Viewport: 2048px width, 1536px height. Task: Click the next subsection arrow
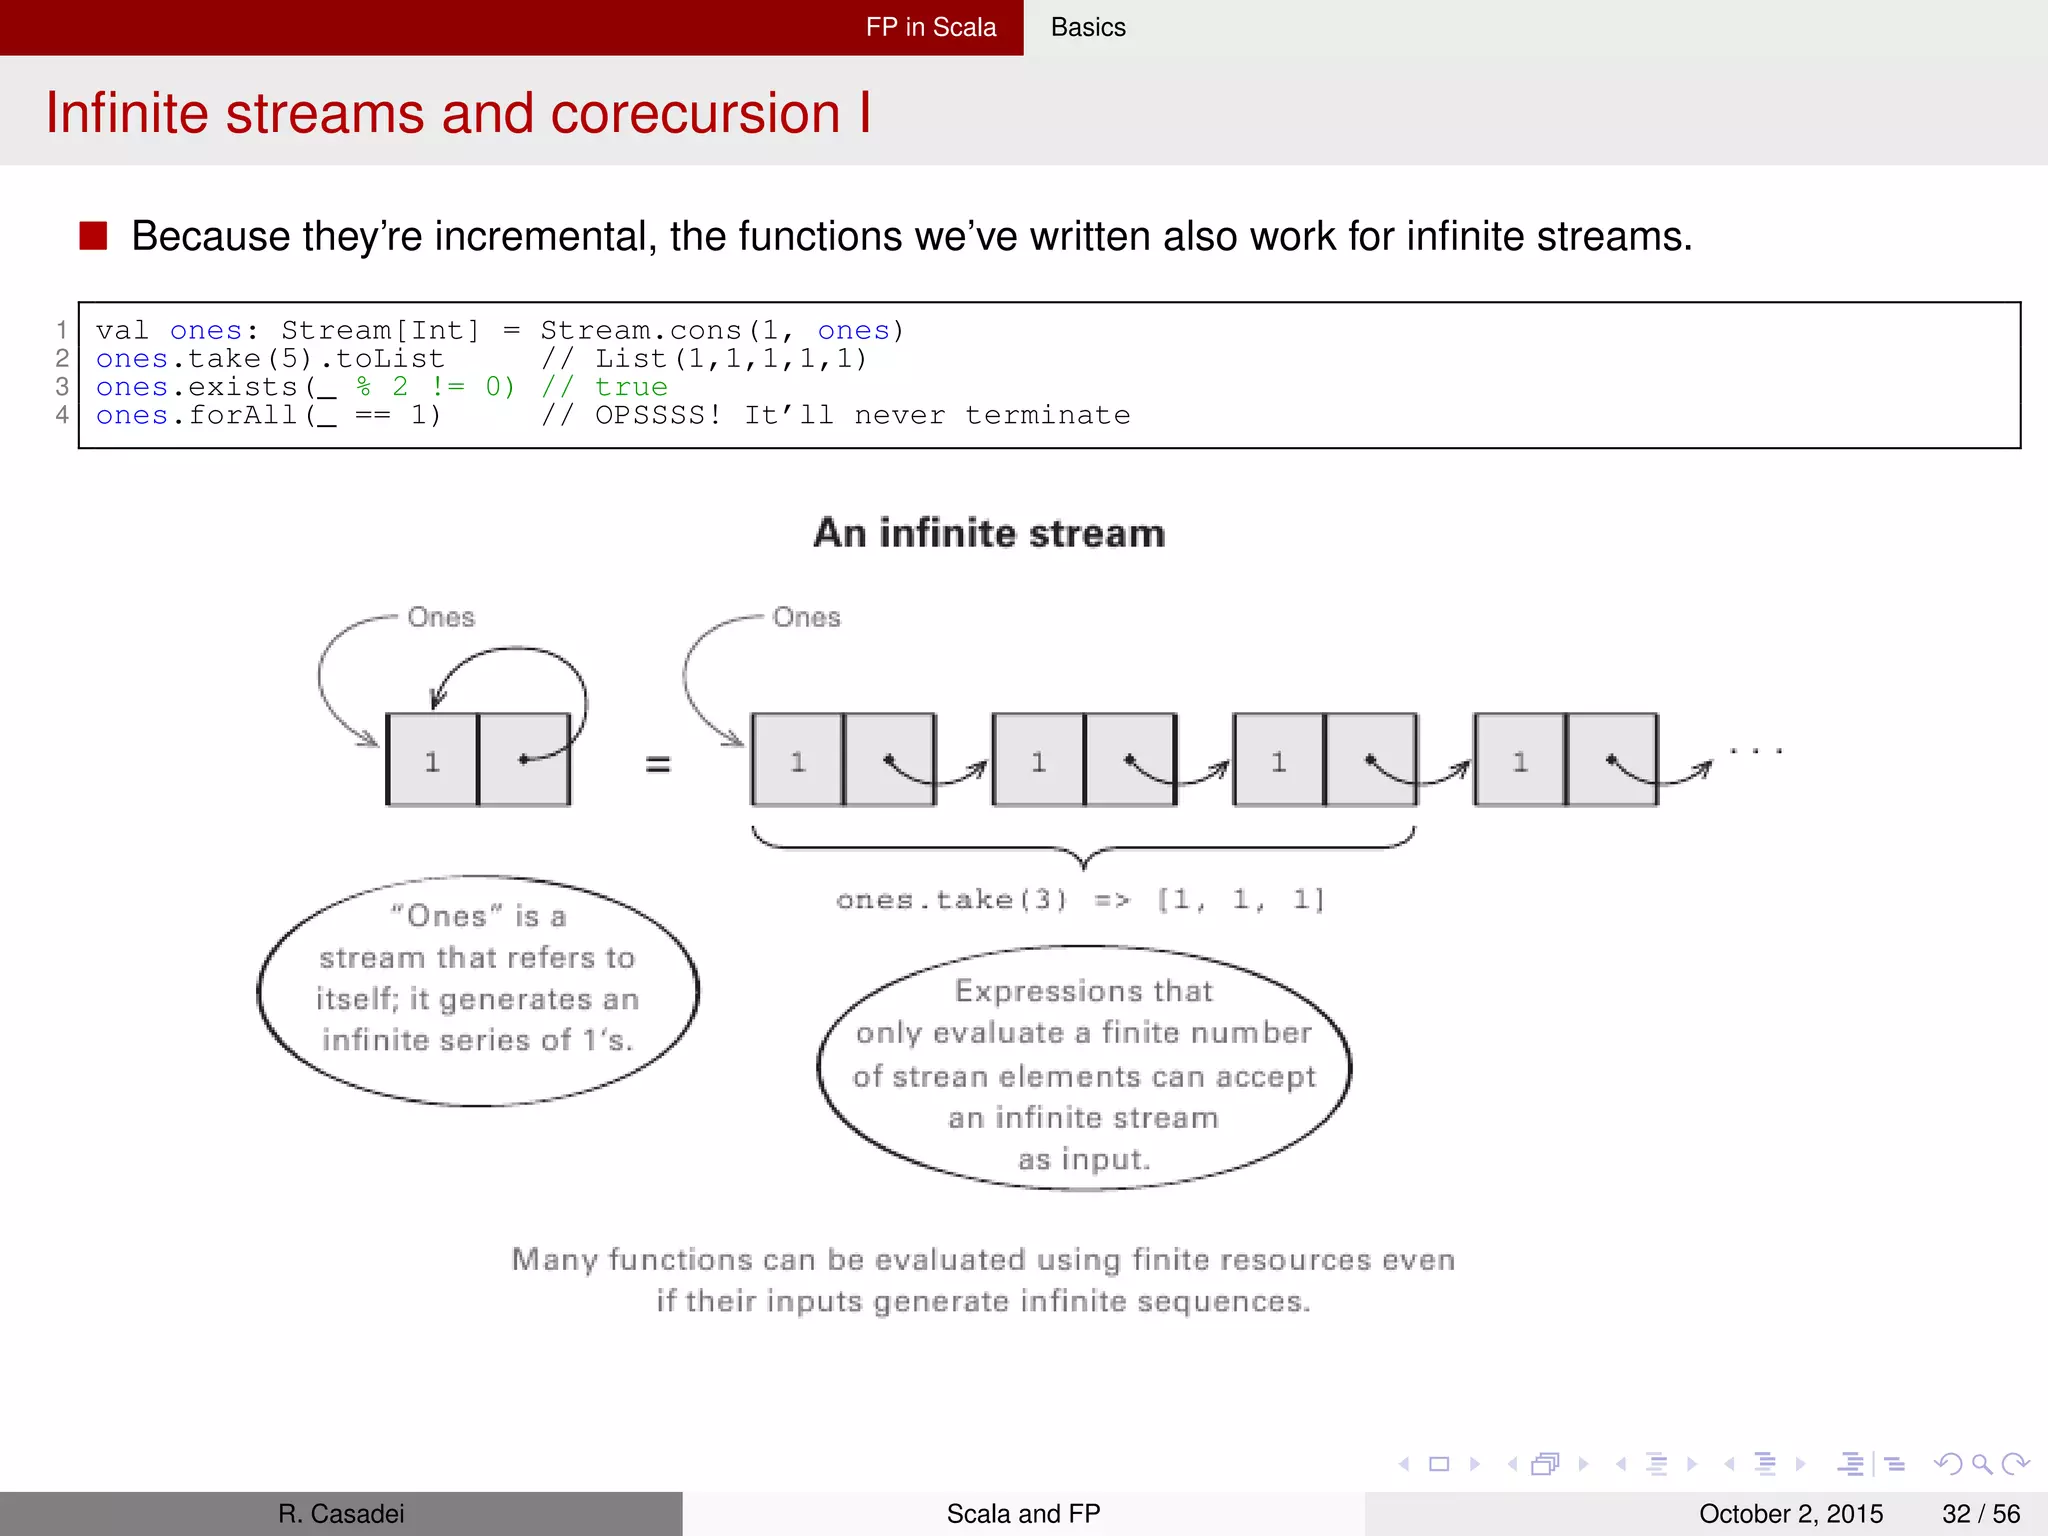coord(1692,1464)
